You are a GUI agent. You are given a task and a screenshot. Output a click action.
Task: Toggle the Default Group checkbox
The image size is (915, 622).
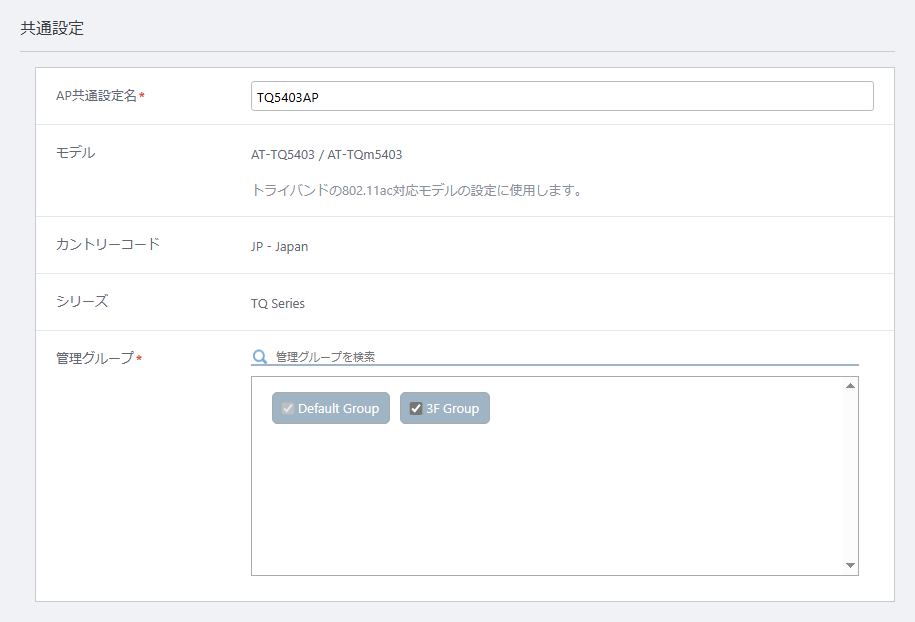click(288, 408)
